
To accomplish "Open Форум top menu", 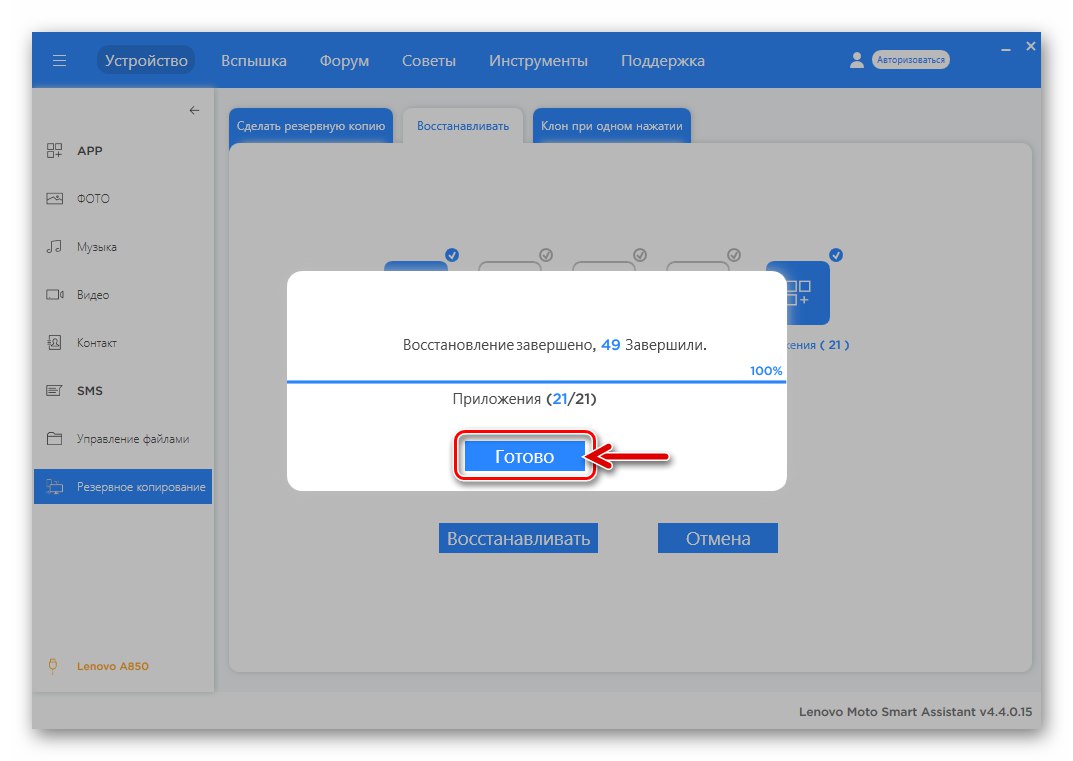I will point(344,60).
